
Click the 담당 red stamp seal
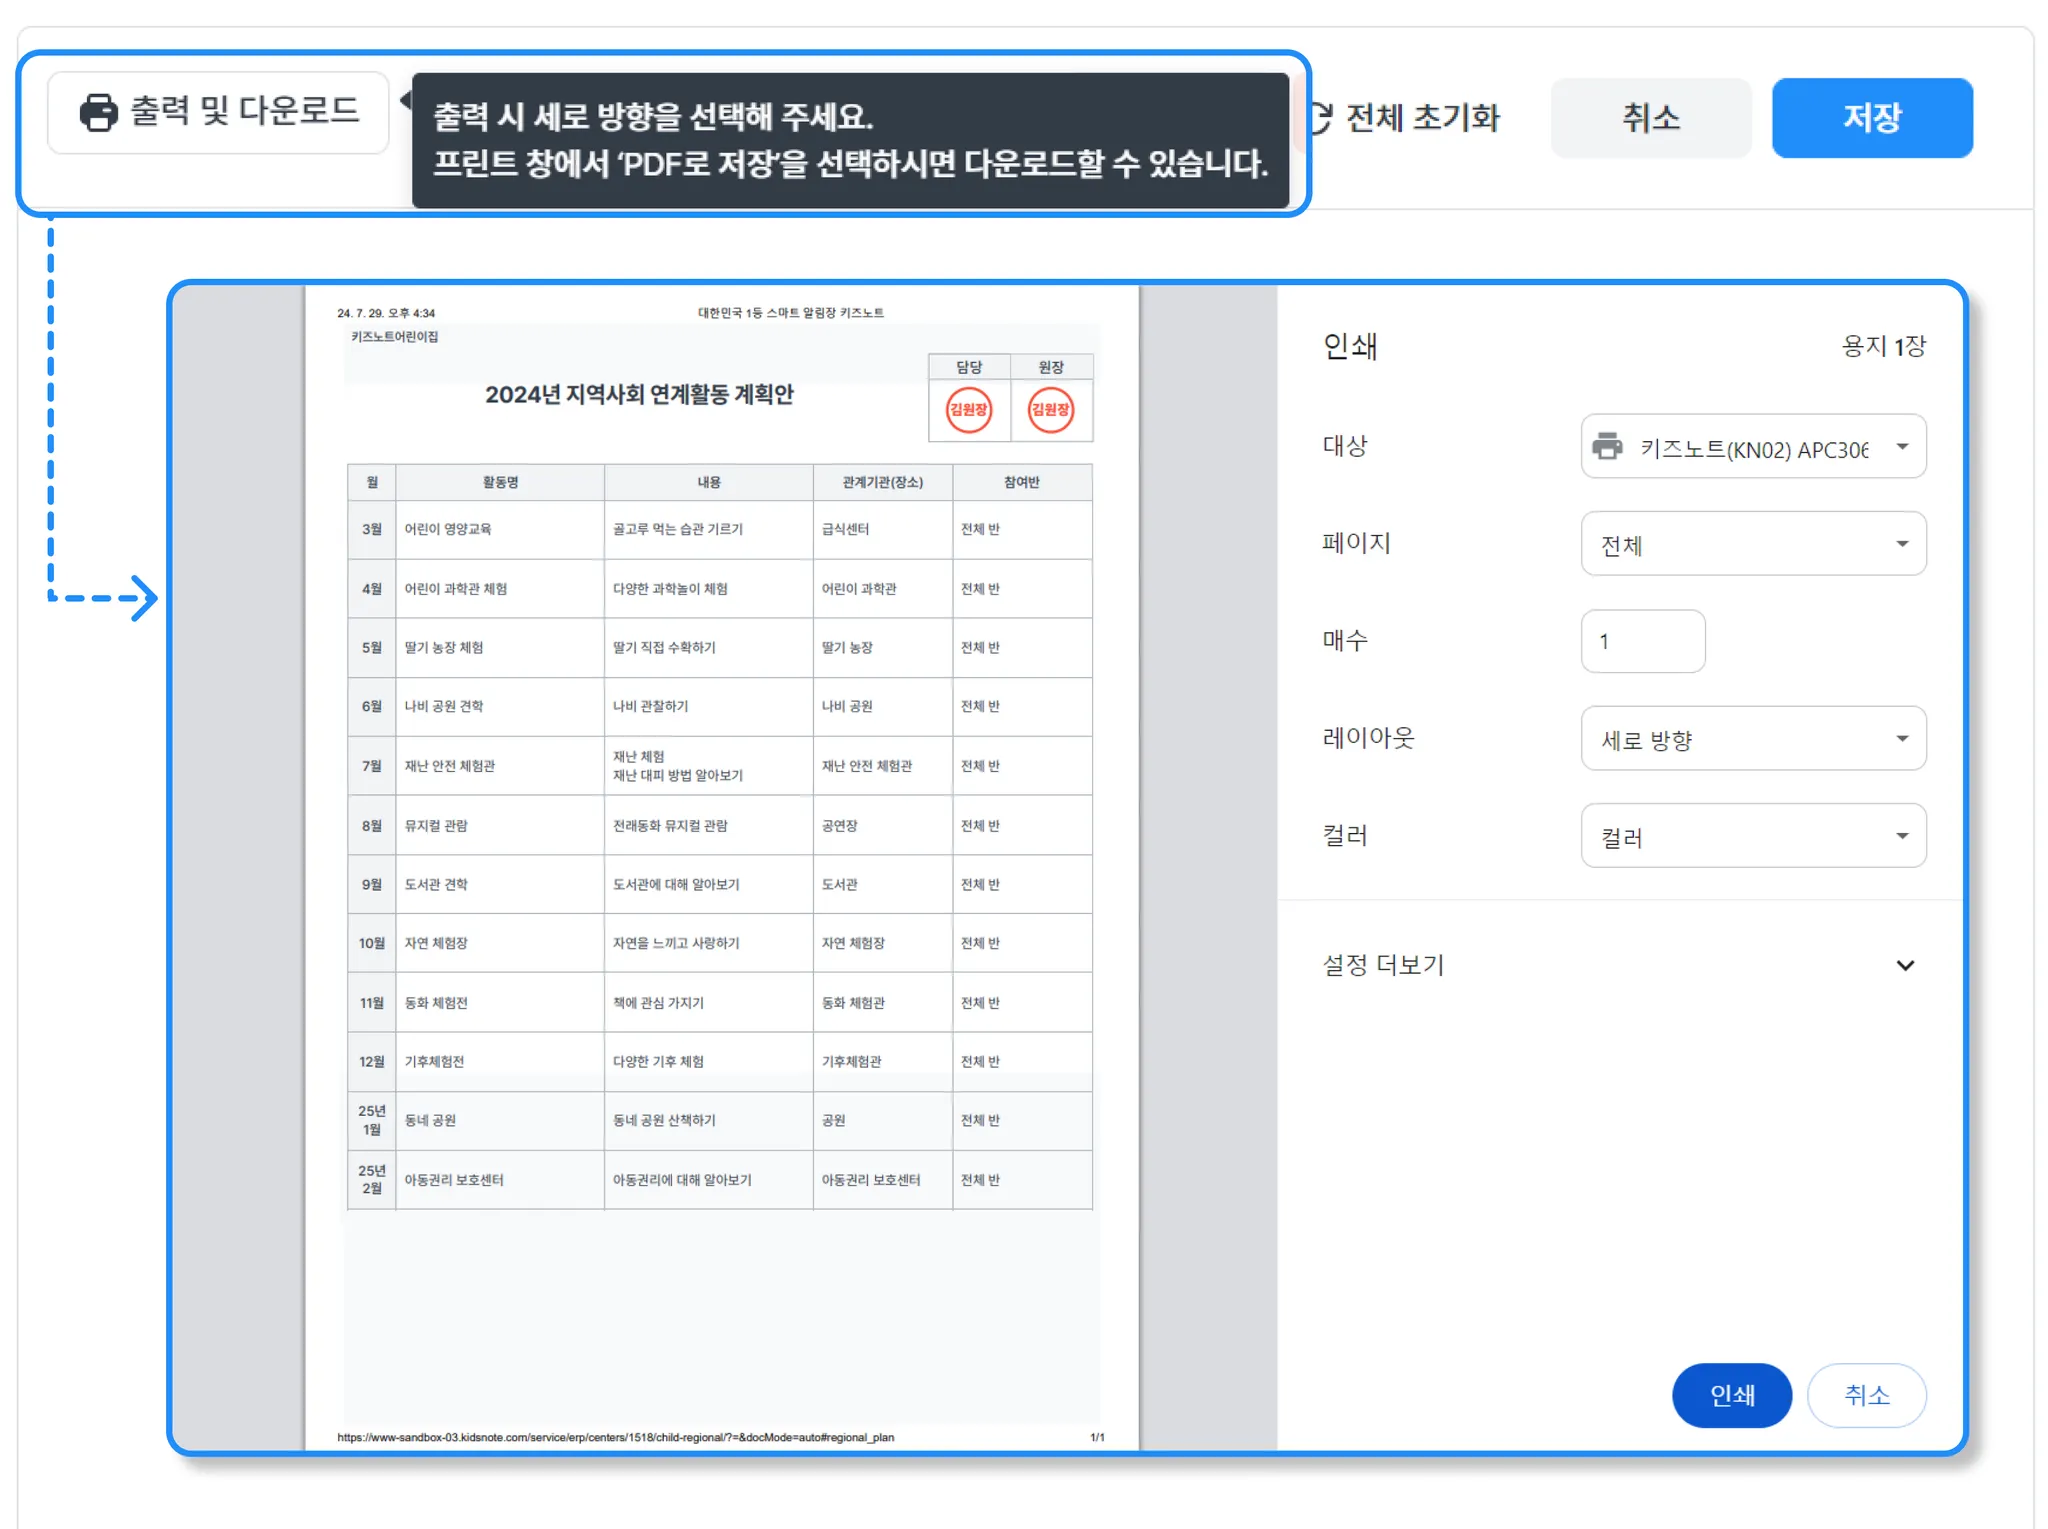point(968,410)
